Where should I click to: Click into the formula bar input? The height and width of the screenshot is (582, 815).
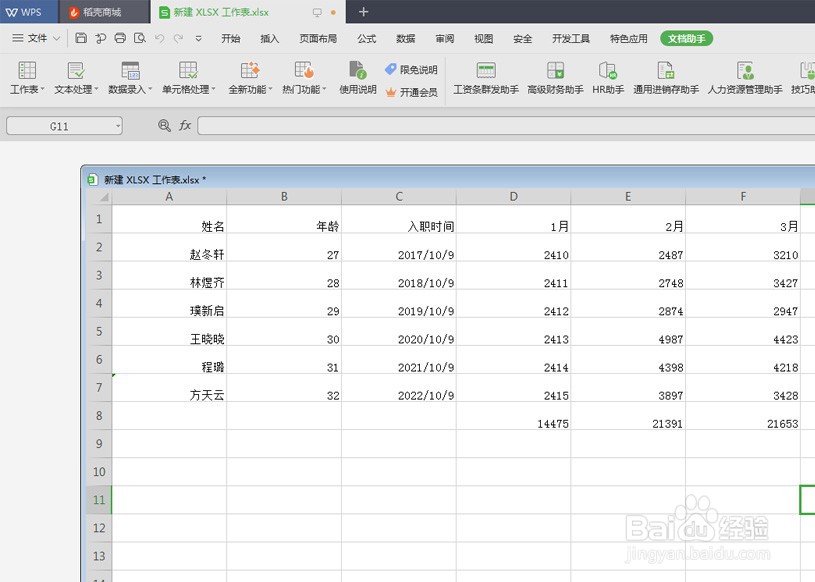[x=506, y=126]
